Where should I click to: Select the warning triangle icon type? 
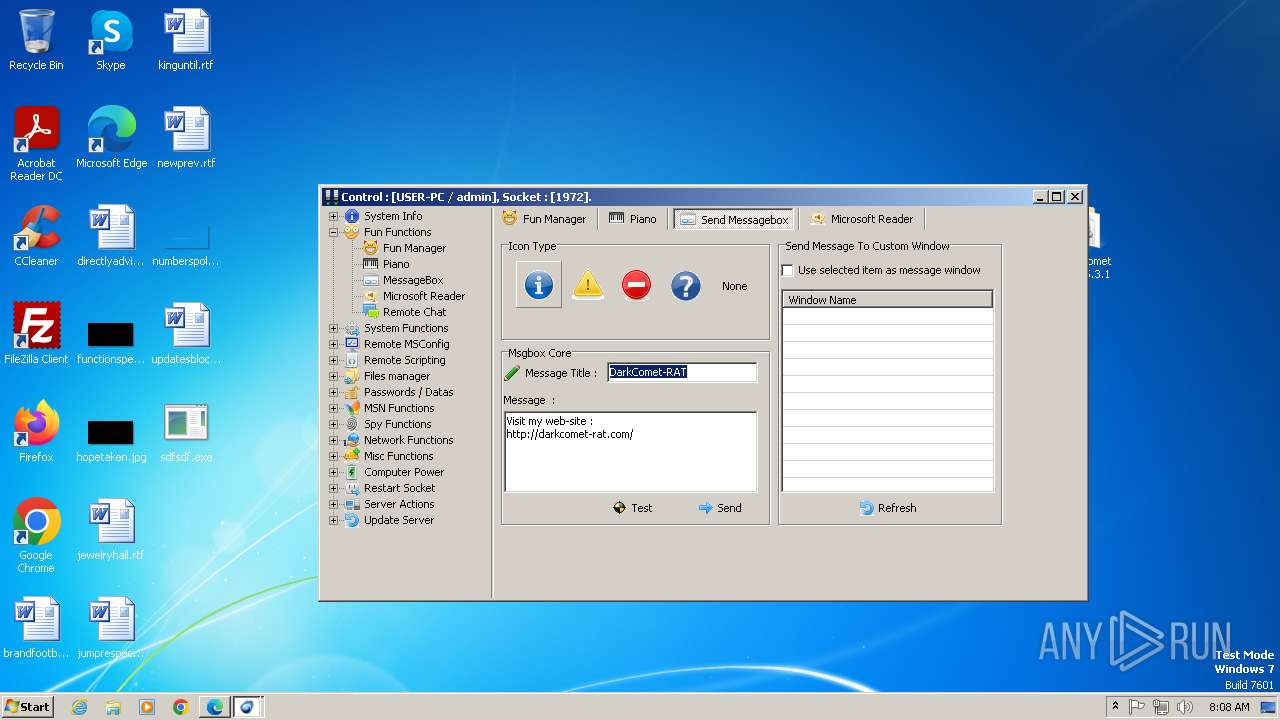point(588,285)
